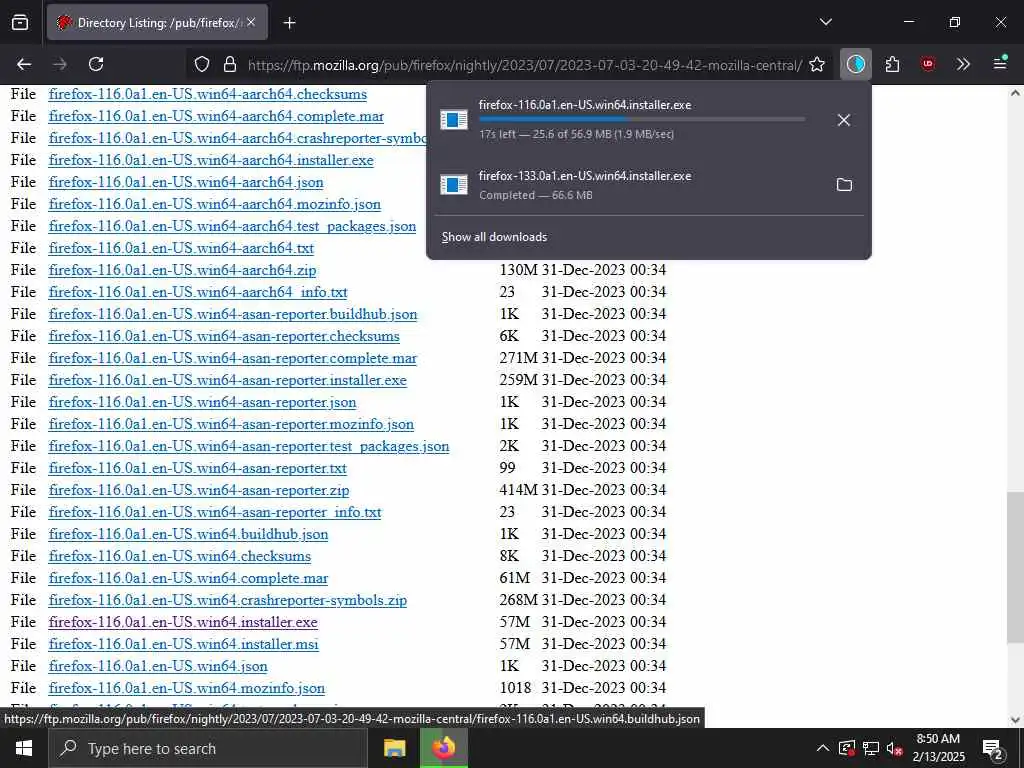Open the uBlock Origin extension icon
Screen dimensions: 1024x768
(928, 64)
